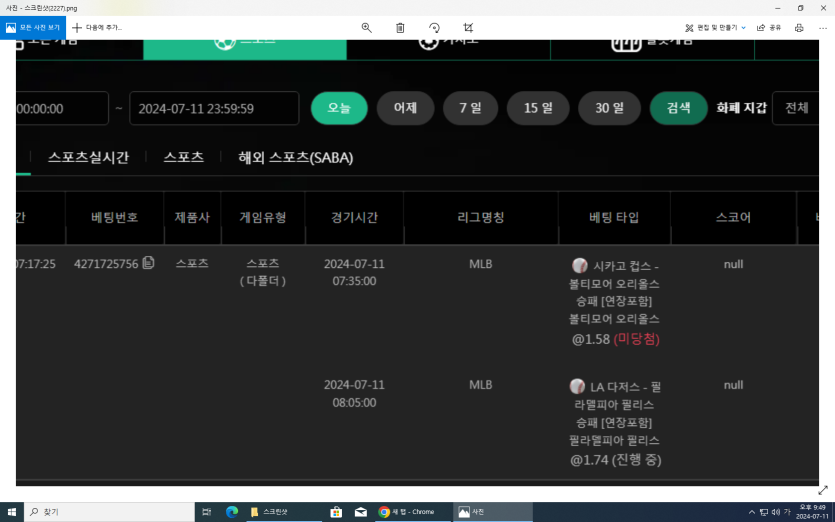Select the 어제 filter button
The height and width of the screenshot is (522, 835).
click(405, 108)
